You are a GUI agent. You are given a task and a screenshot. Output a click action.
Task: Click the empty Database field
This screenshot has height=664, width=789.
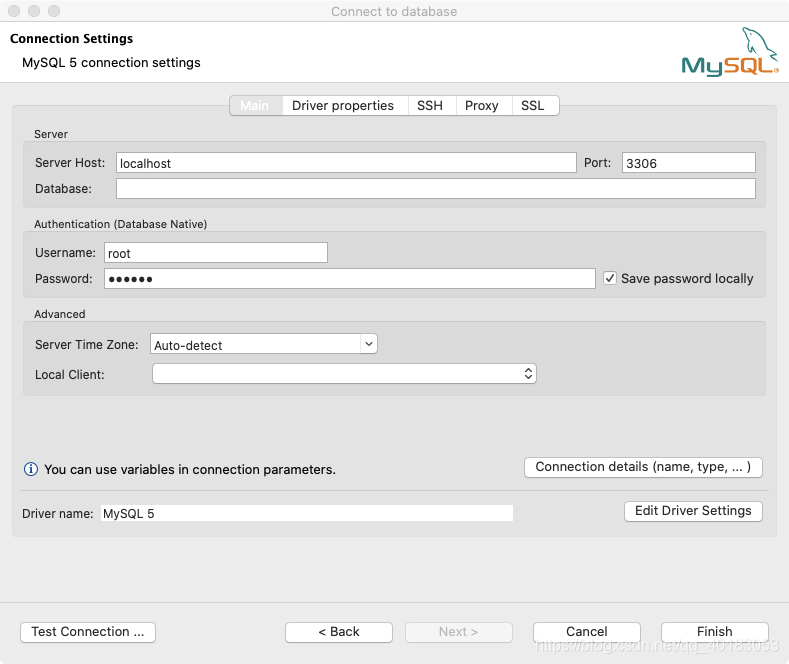pyautogui.click(x=436, y=189)
